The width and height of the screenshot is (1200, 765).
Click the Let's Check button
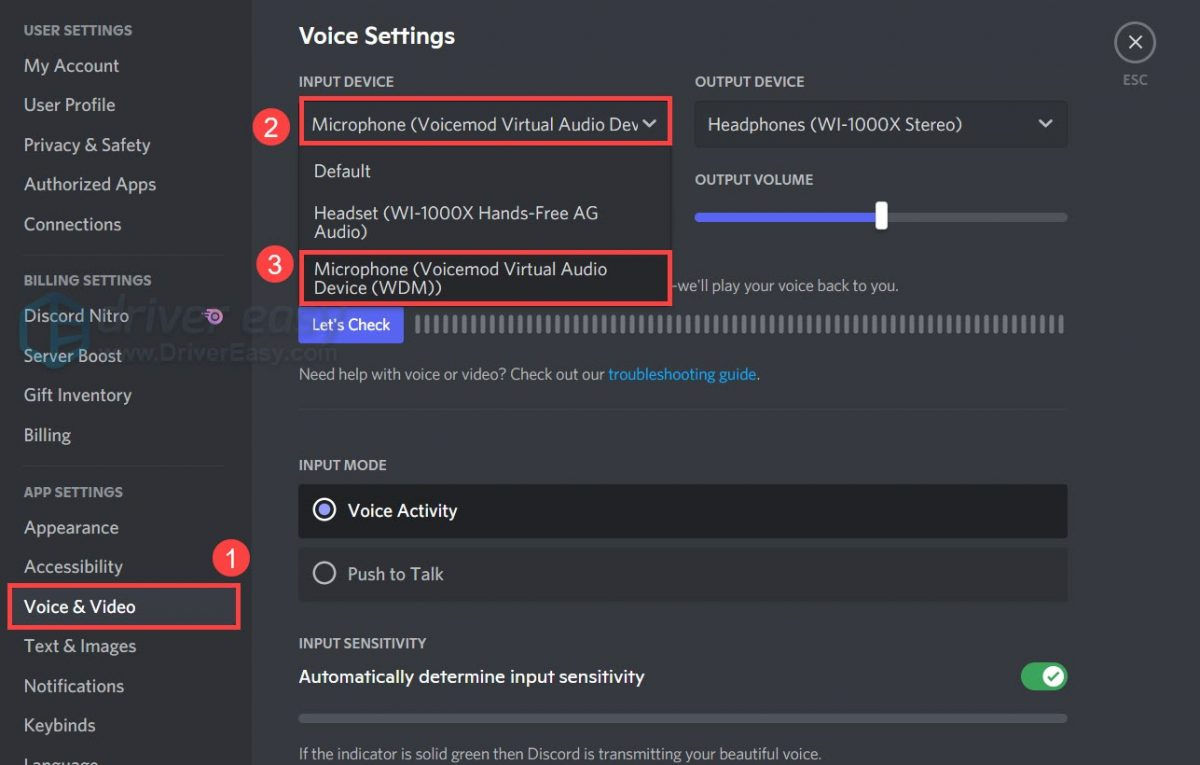click(350, 325)
